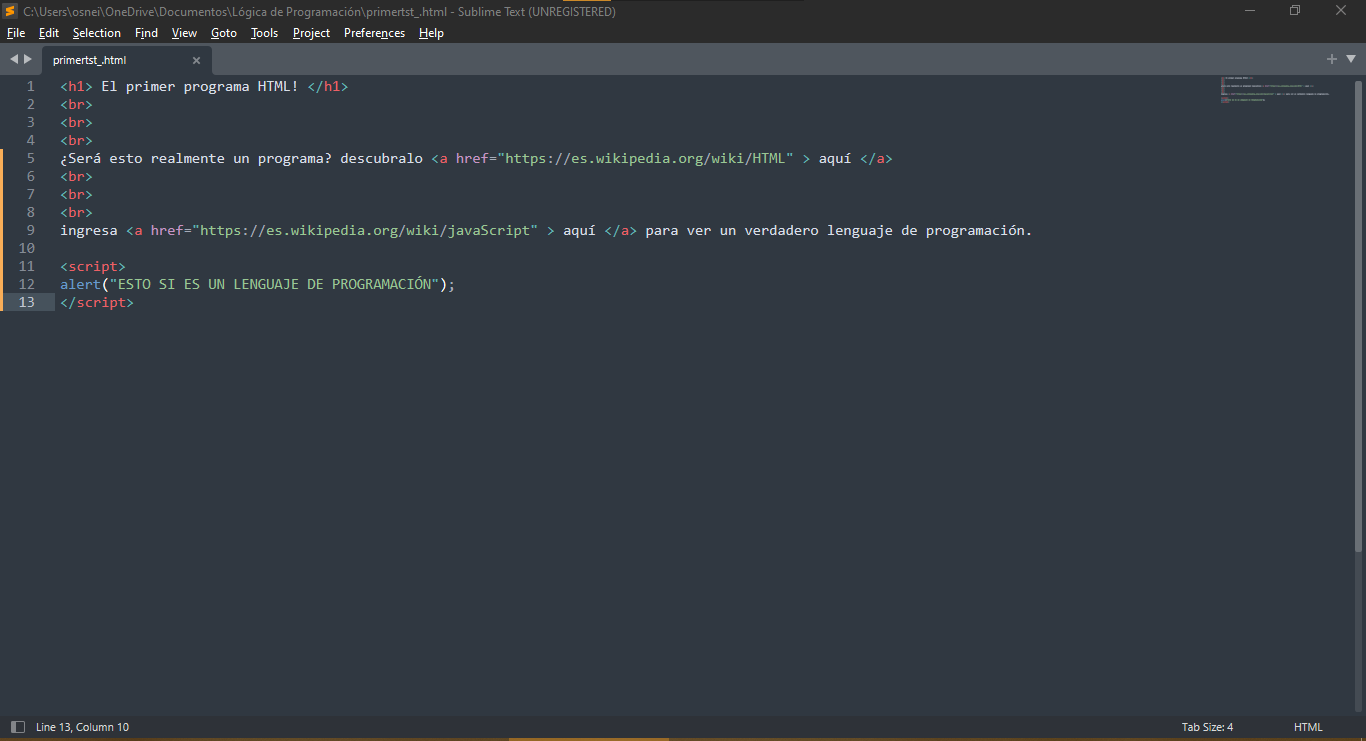Click the minimap code preview
This screenshot has width=1366, height=741.
point(1275,90)
